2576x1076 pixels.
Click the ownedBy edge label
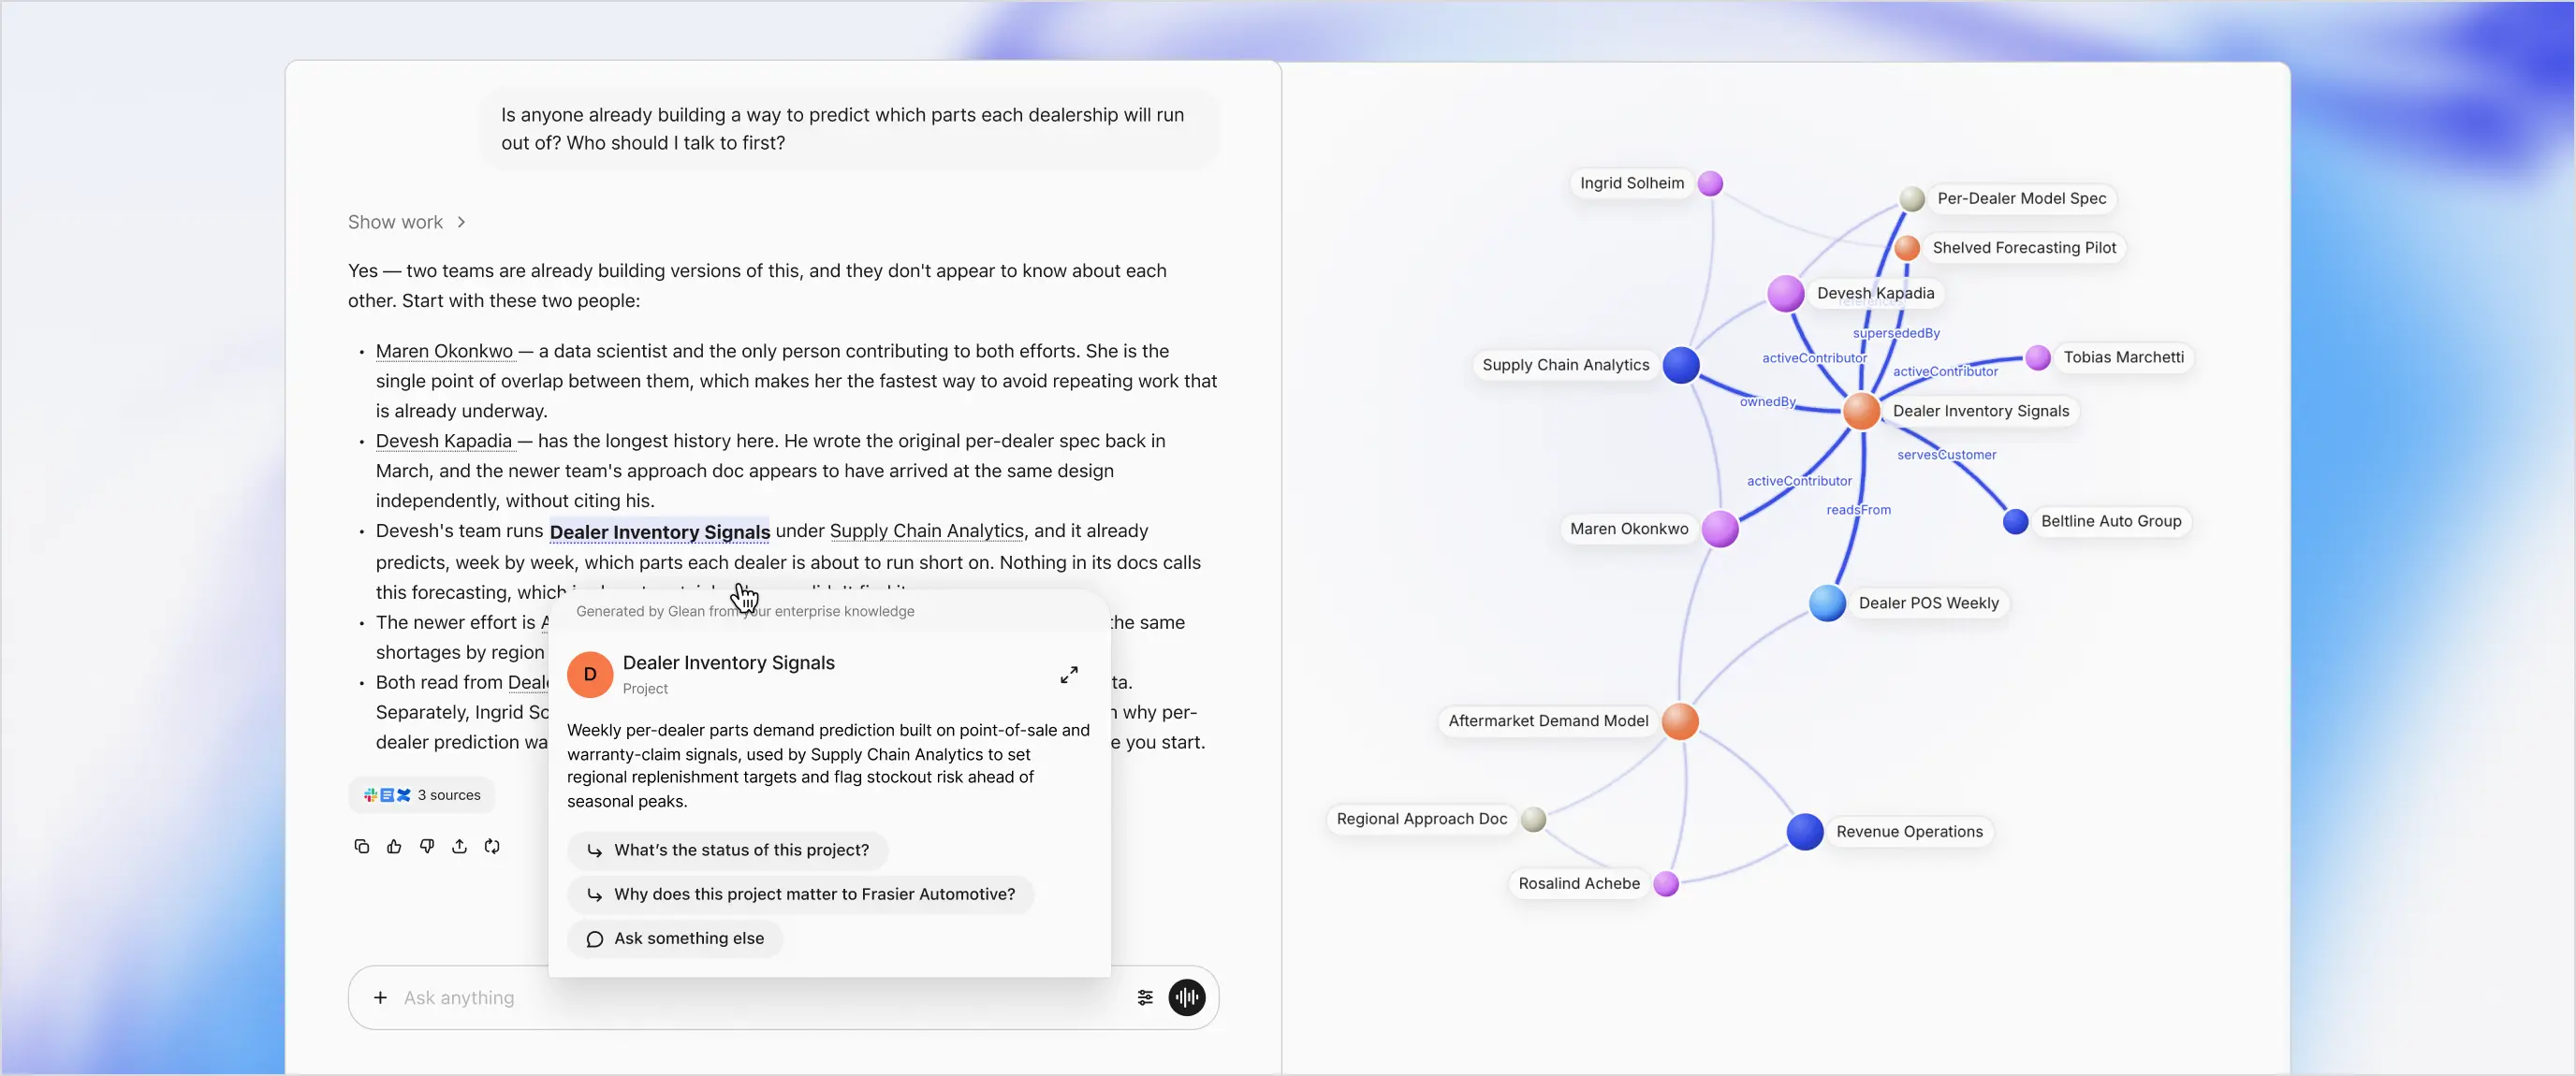pyautogui.click(x=1768, y=402)
